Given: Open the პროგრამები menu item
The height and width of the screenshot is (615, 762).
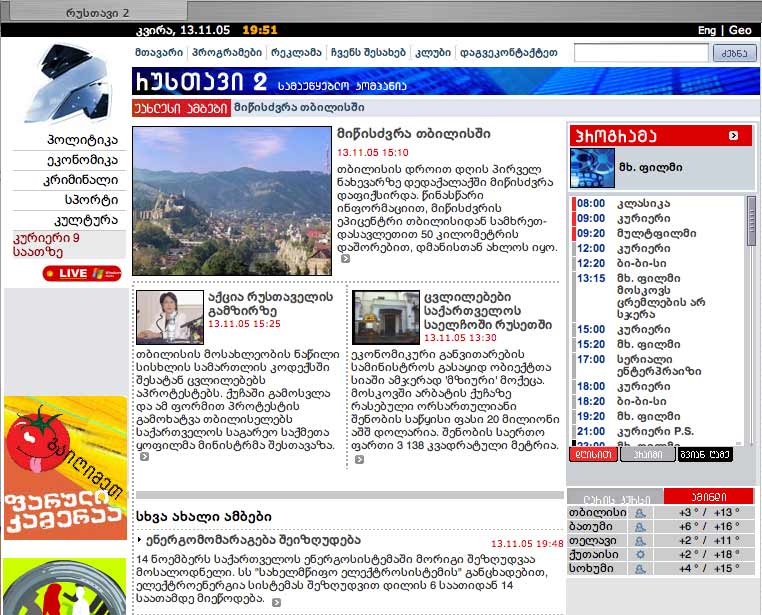Looking at the screenshot, I should click(x=227, y=52).
